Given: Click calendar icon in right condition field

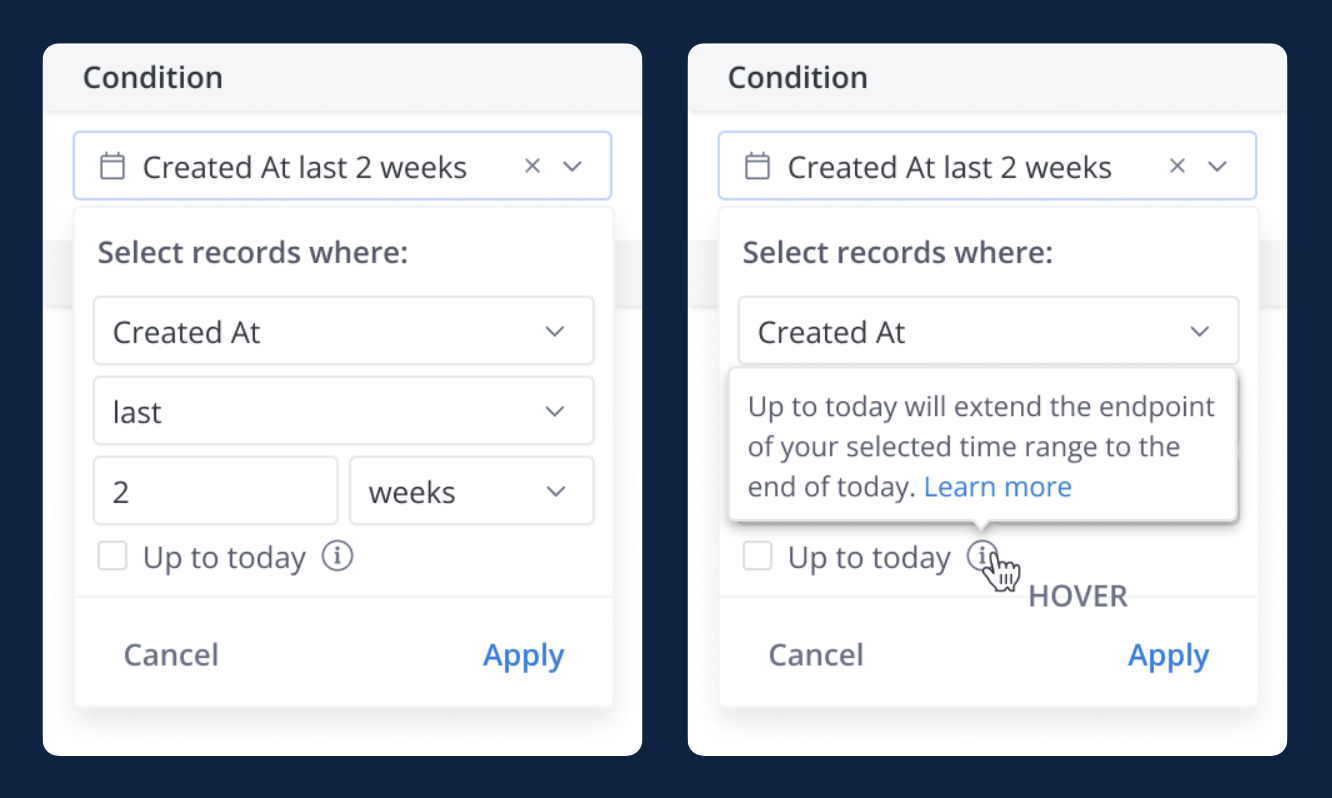Looking at the screenshot, I should click(x=758, y=167).
